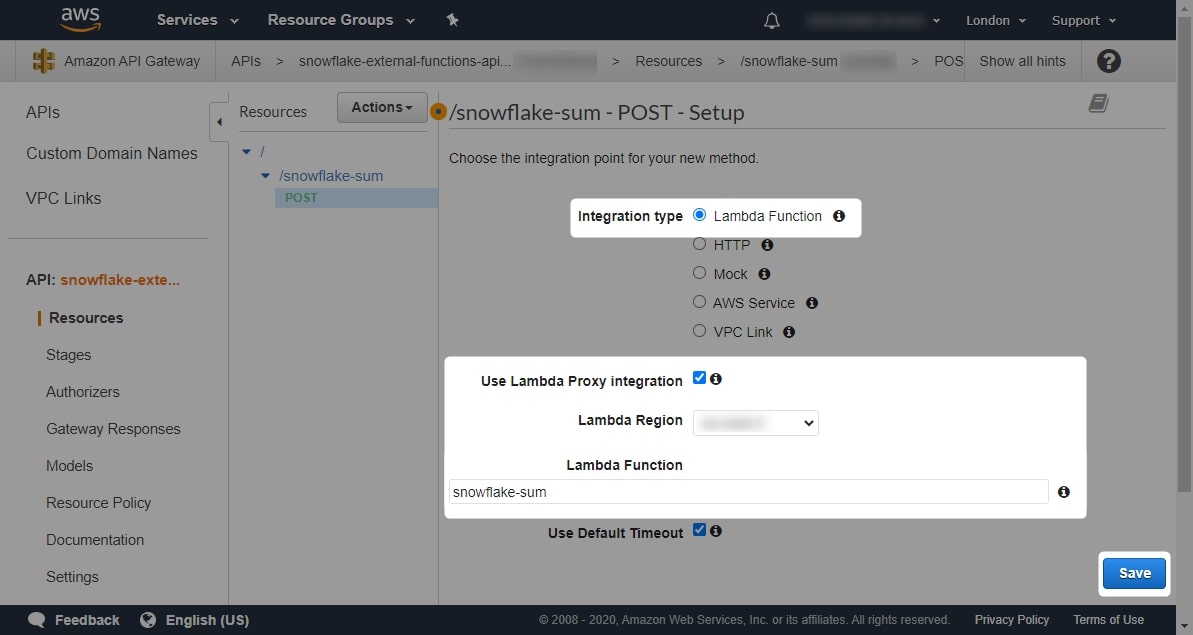Click the /snowflake-sum breadcrumb link
The height and width of the screenshot is (635, 1193).
[x=789, y=61]
